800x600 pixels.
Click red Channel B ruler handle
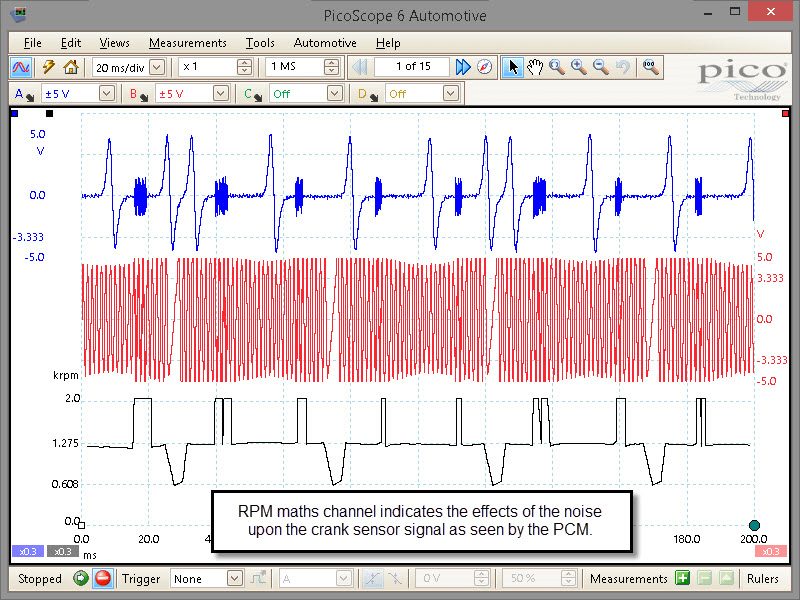[x=786, y=113]
